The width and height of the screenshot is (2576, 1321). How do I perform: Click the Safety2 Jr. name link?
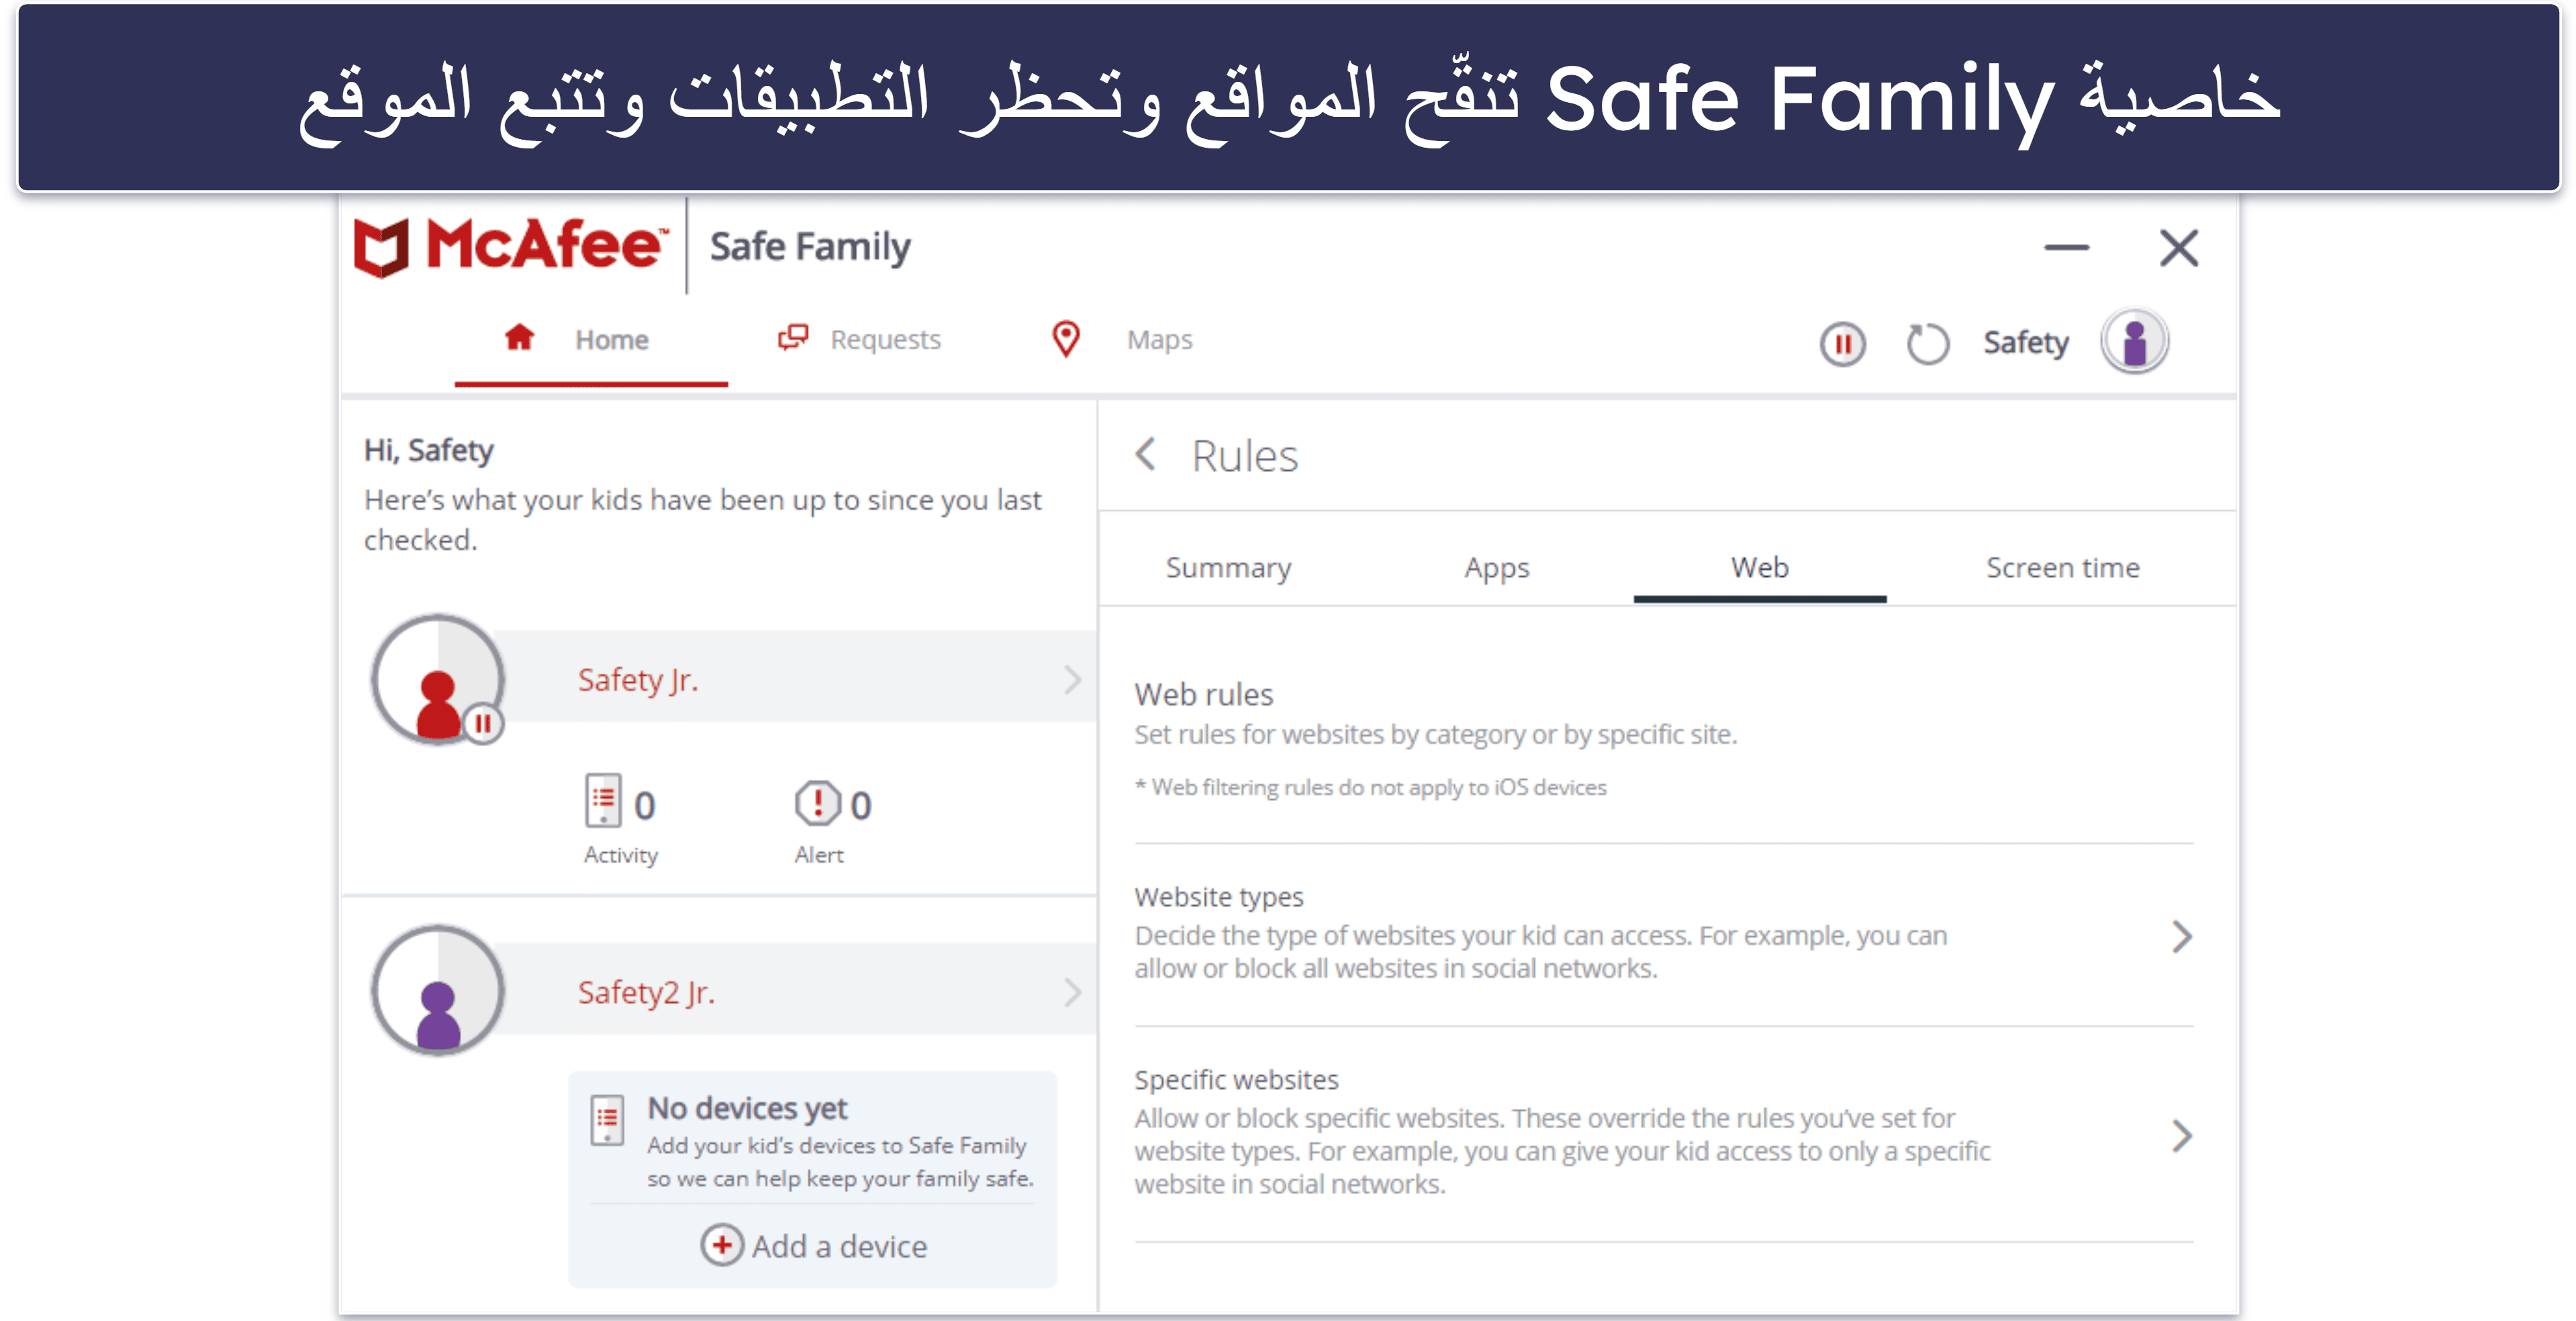click(x=646, y=992)
